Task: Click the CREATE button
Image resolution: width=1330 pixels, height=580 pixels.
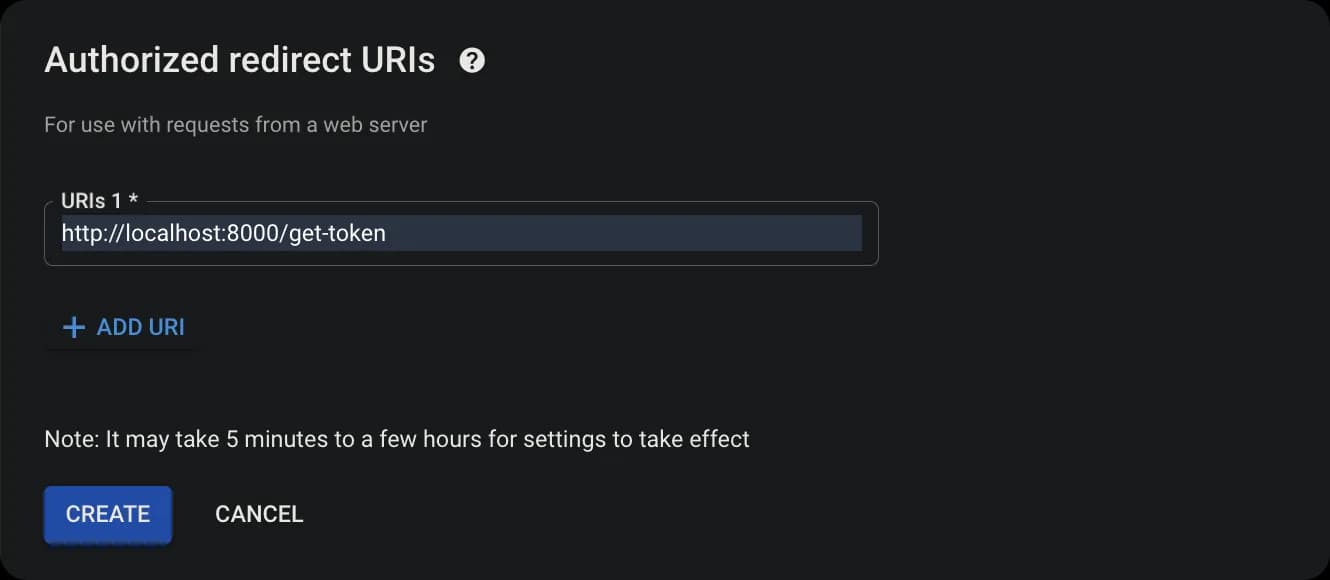Action: click(108, 514)
